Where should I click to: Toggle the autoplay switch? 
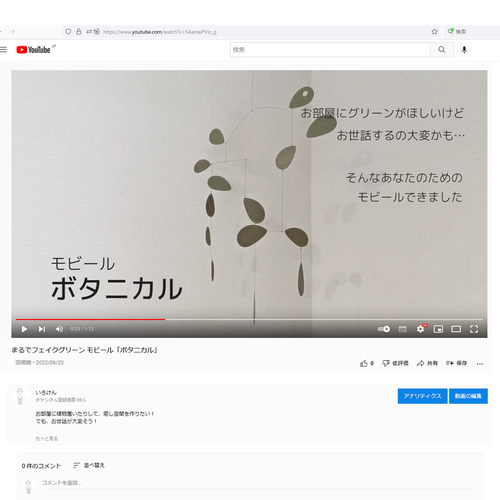(384, 329)
